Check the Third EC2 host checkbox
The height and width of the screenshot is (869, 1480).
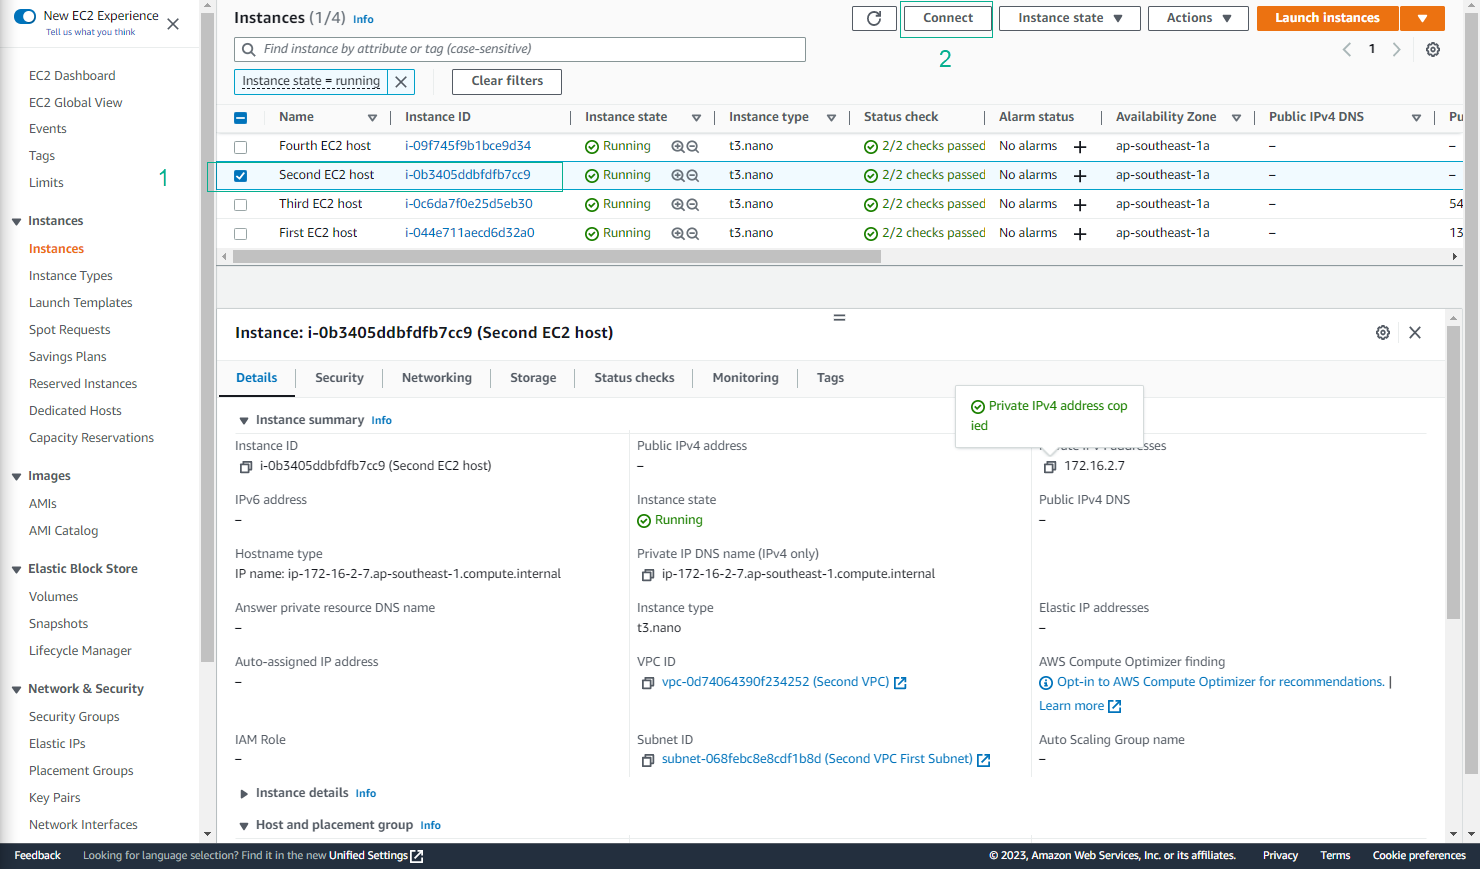click(x=240, y=205)
